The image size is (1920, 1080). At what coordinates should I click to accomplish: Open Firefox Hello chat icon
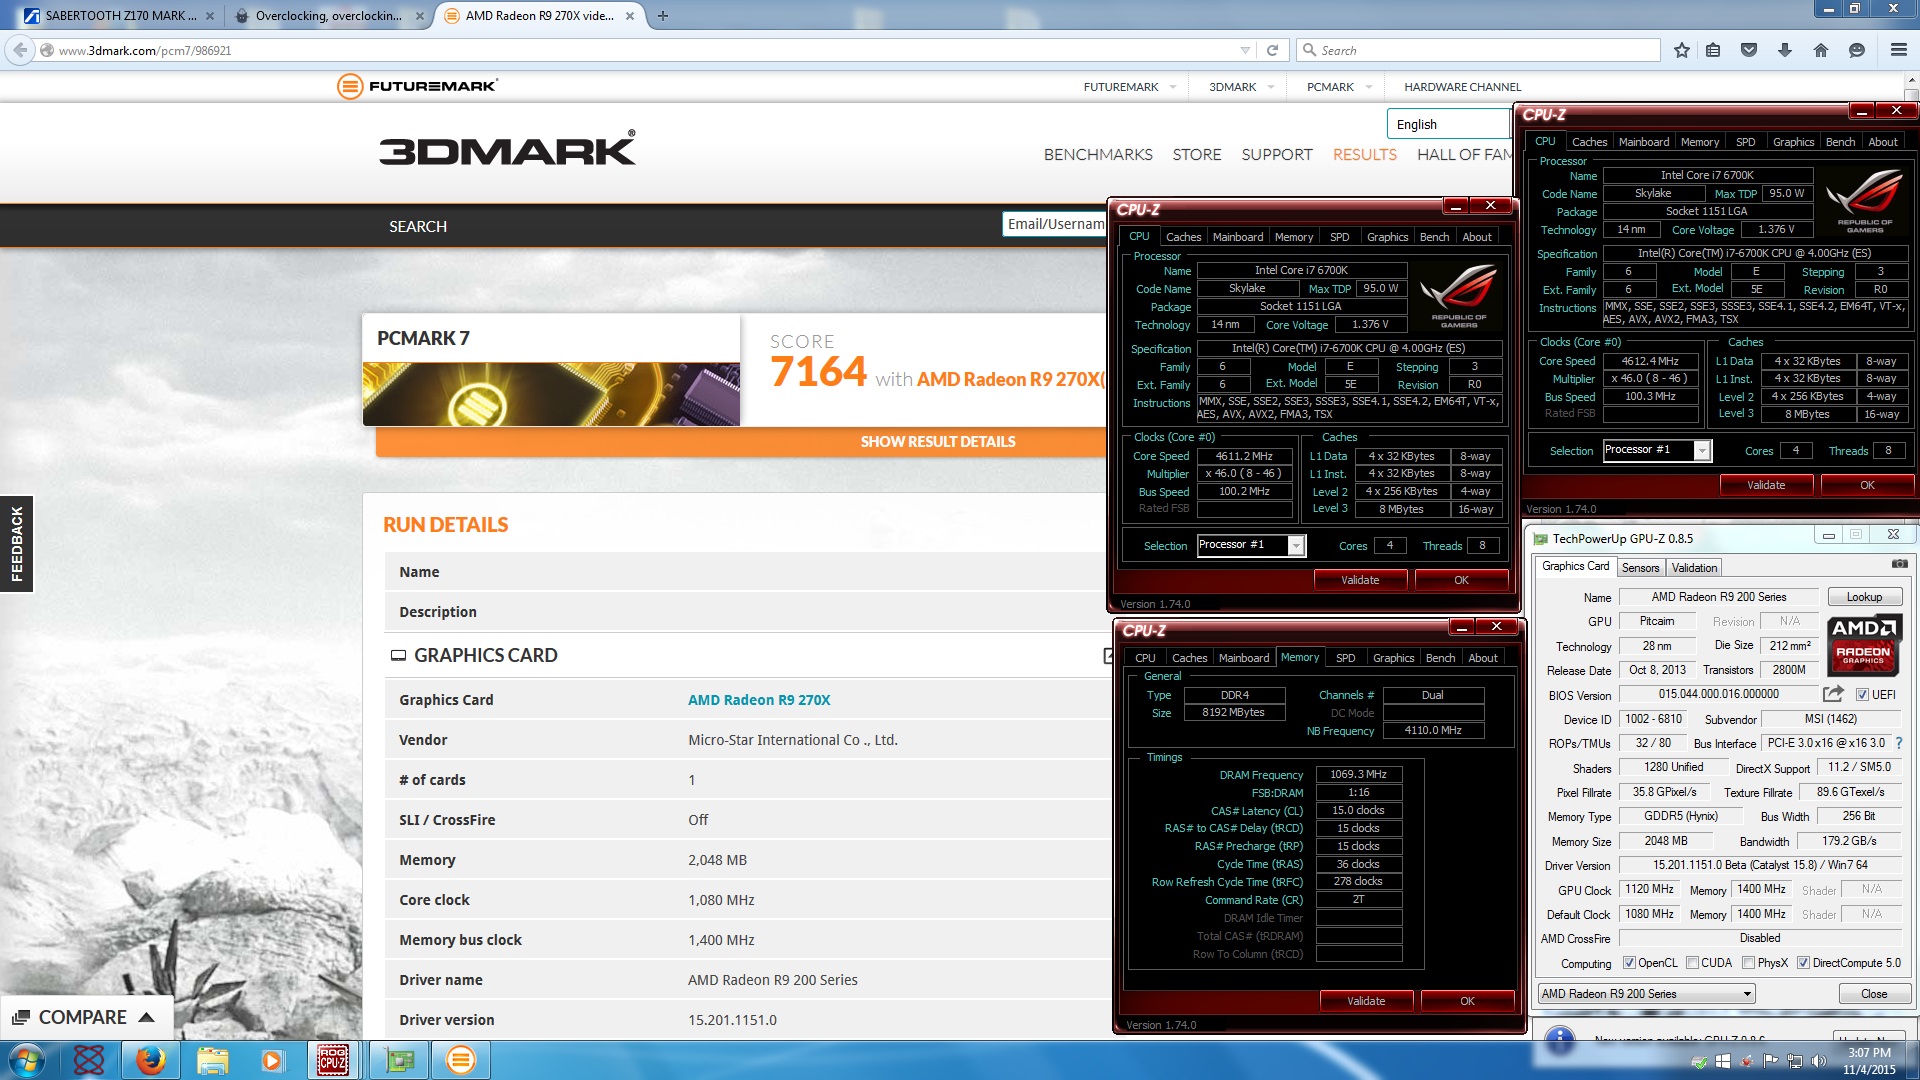click(1857, 50)
